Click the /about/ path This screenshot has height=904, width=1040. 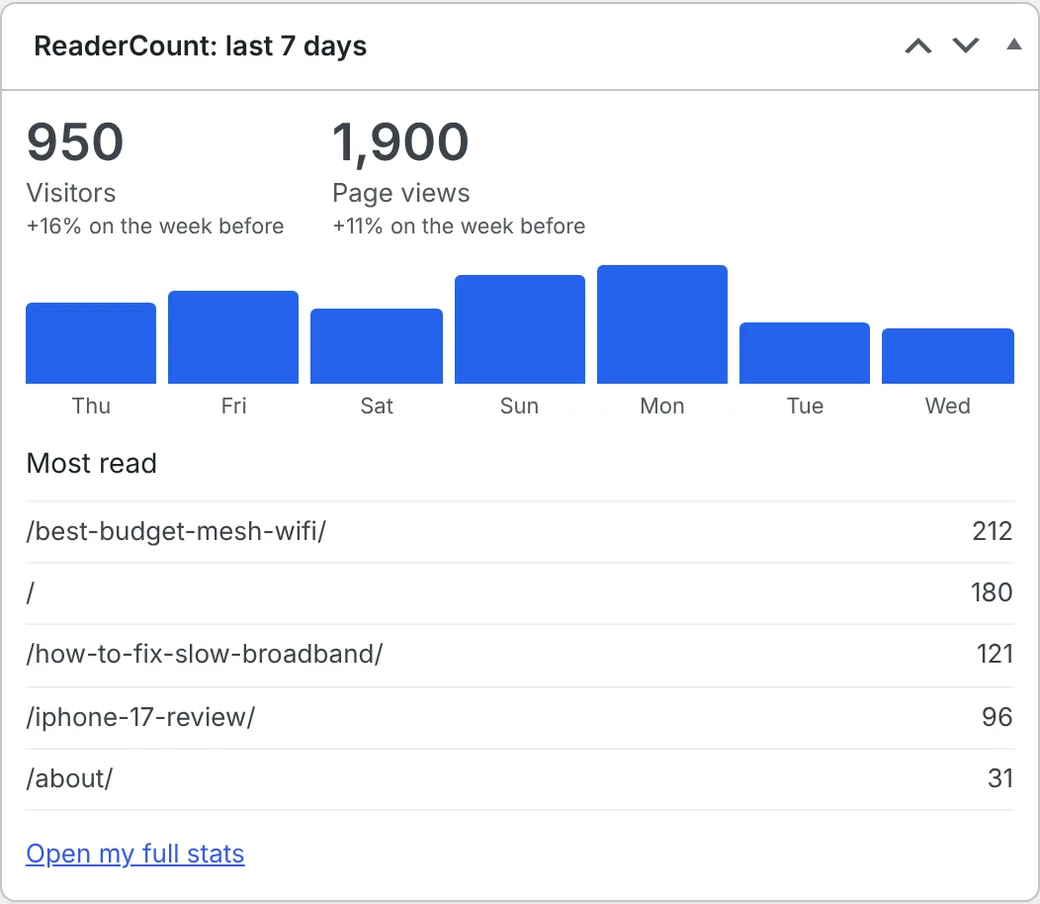[x=70, y=779]
